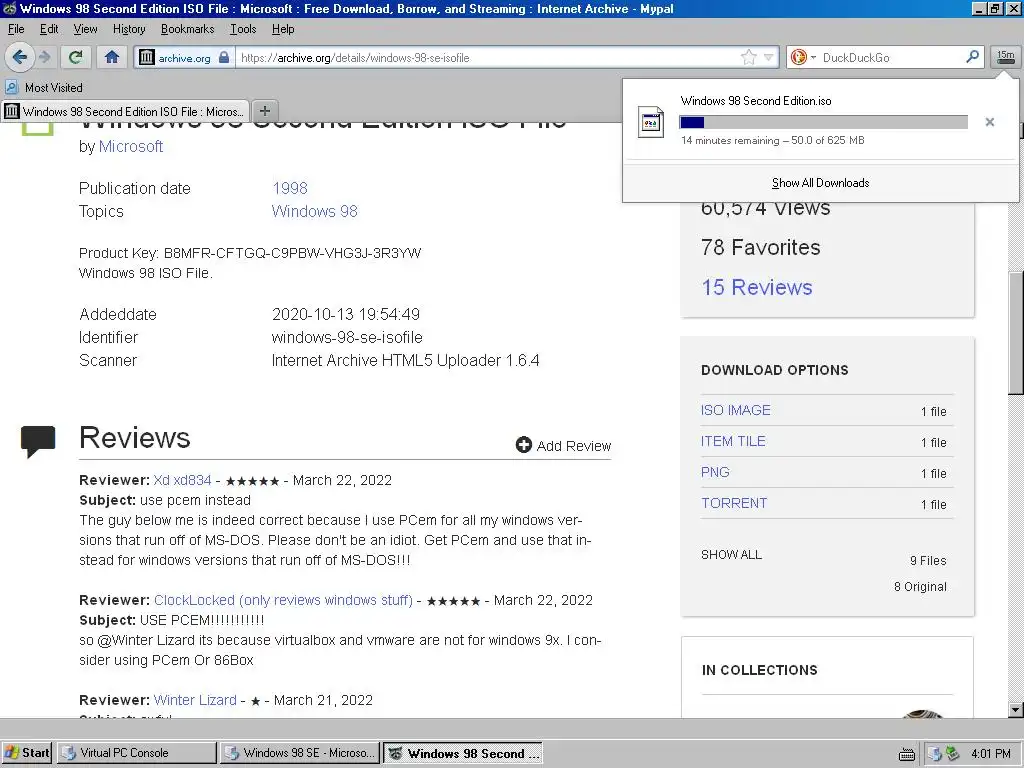This screenshot has width=1024, height=768.
Task: Click the download progress bar
Action: pyautogui.click(x=823, y=122)
